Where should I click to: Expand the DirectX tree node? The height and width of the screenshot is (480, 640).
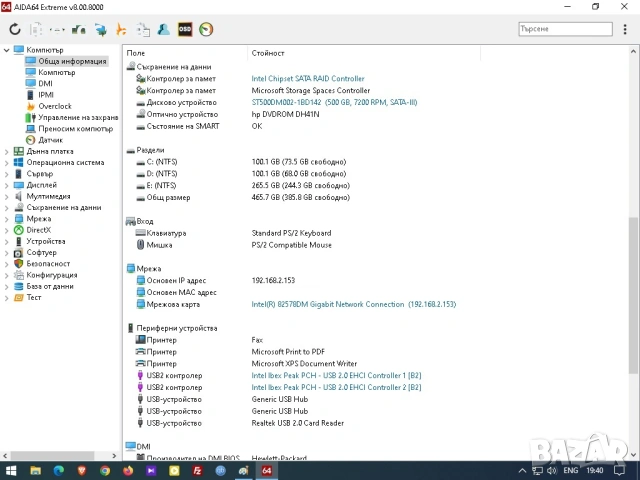(x=6, y=230)
